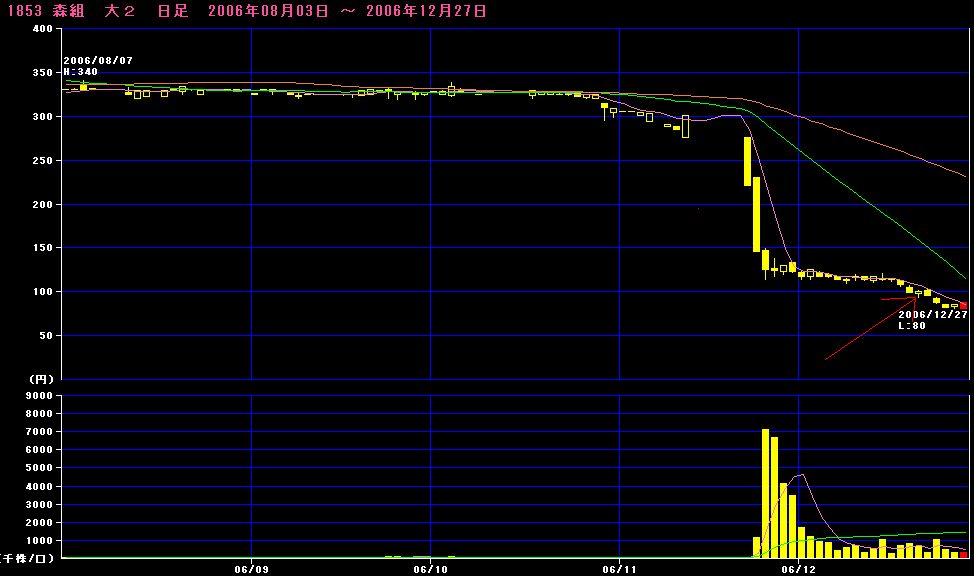Viewport: 974px width, 576px height.
Task: Click the stock code 1853 in title
Action: click(25, 11)
